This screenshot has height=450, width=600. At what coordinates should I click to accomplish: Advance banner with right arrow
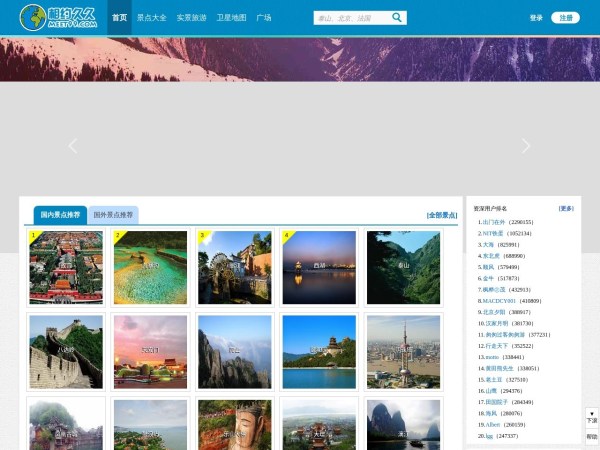526,146
